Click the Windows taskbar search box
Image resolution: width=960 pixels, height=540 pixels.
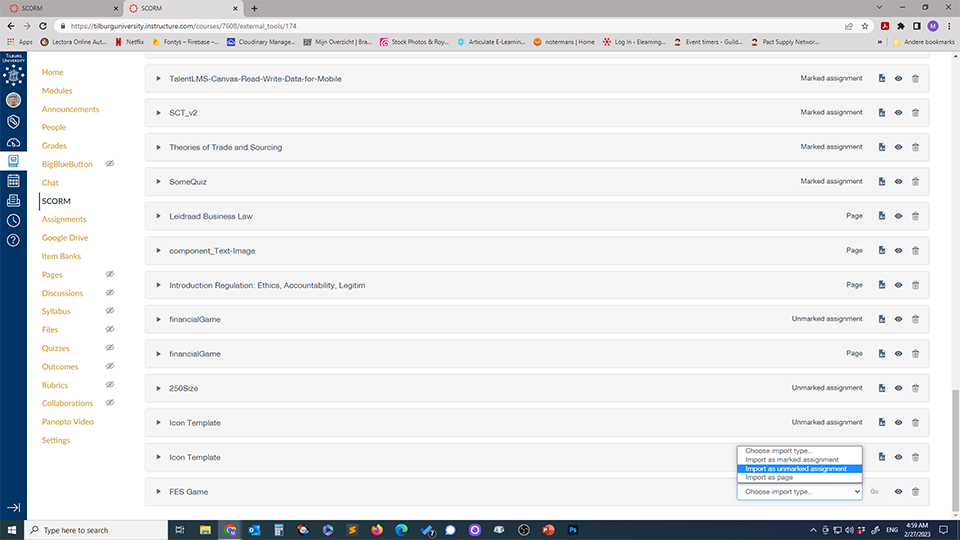pyautogui.click(x=96, y=530)
